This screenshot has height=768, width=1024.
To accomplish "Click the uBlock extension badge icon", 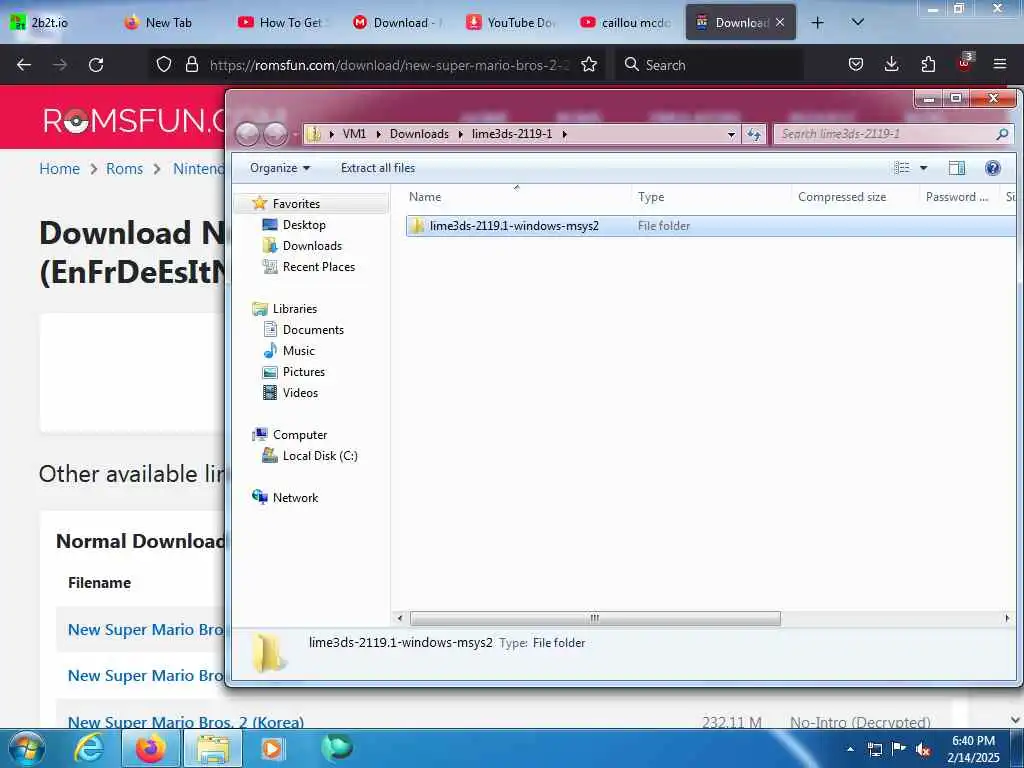I will tap(965, 63).
